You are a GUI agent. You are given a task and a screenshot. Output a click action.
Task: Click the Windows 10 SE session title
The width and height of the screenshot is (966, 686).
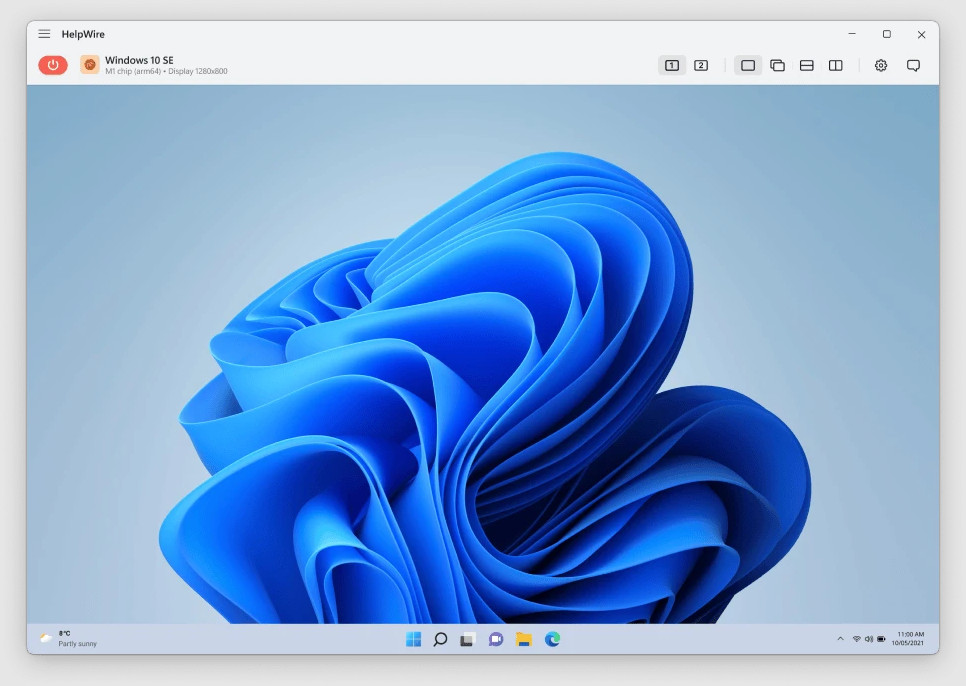click(139, 60)
